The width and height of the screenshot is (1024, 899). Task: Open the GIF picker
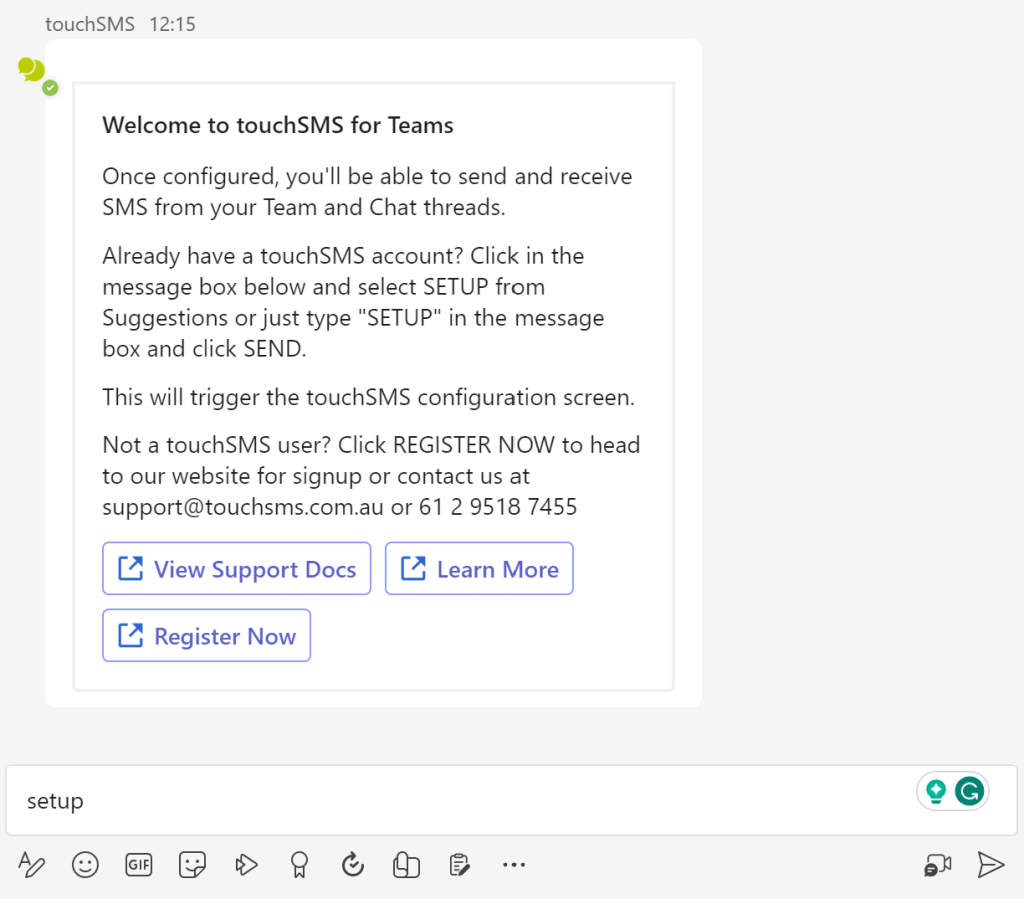pyautogui.click(x=138, y=864)
